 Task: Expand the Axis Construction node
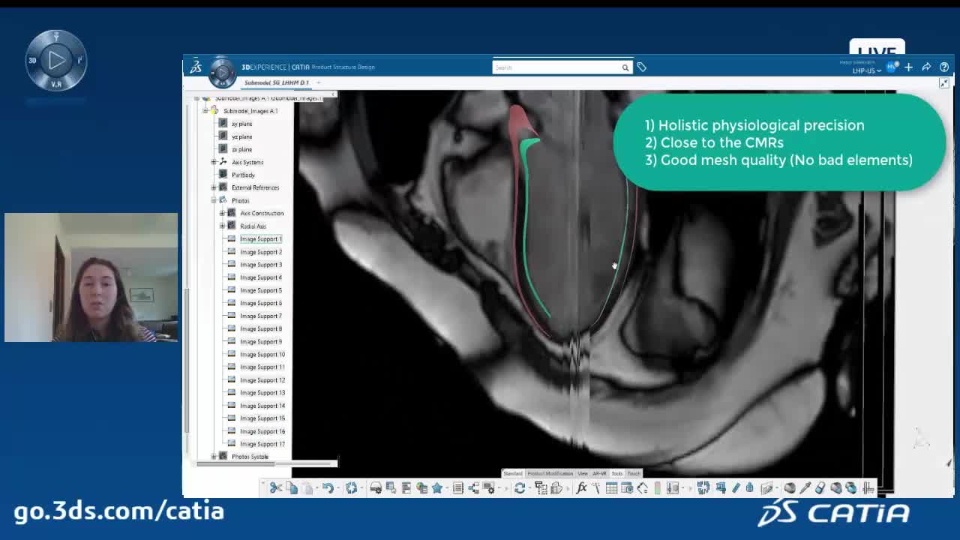[222, 213]
